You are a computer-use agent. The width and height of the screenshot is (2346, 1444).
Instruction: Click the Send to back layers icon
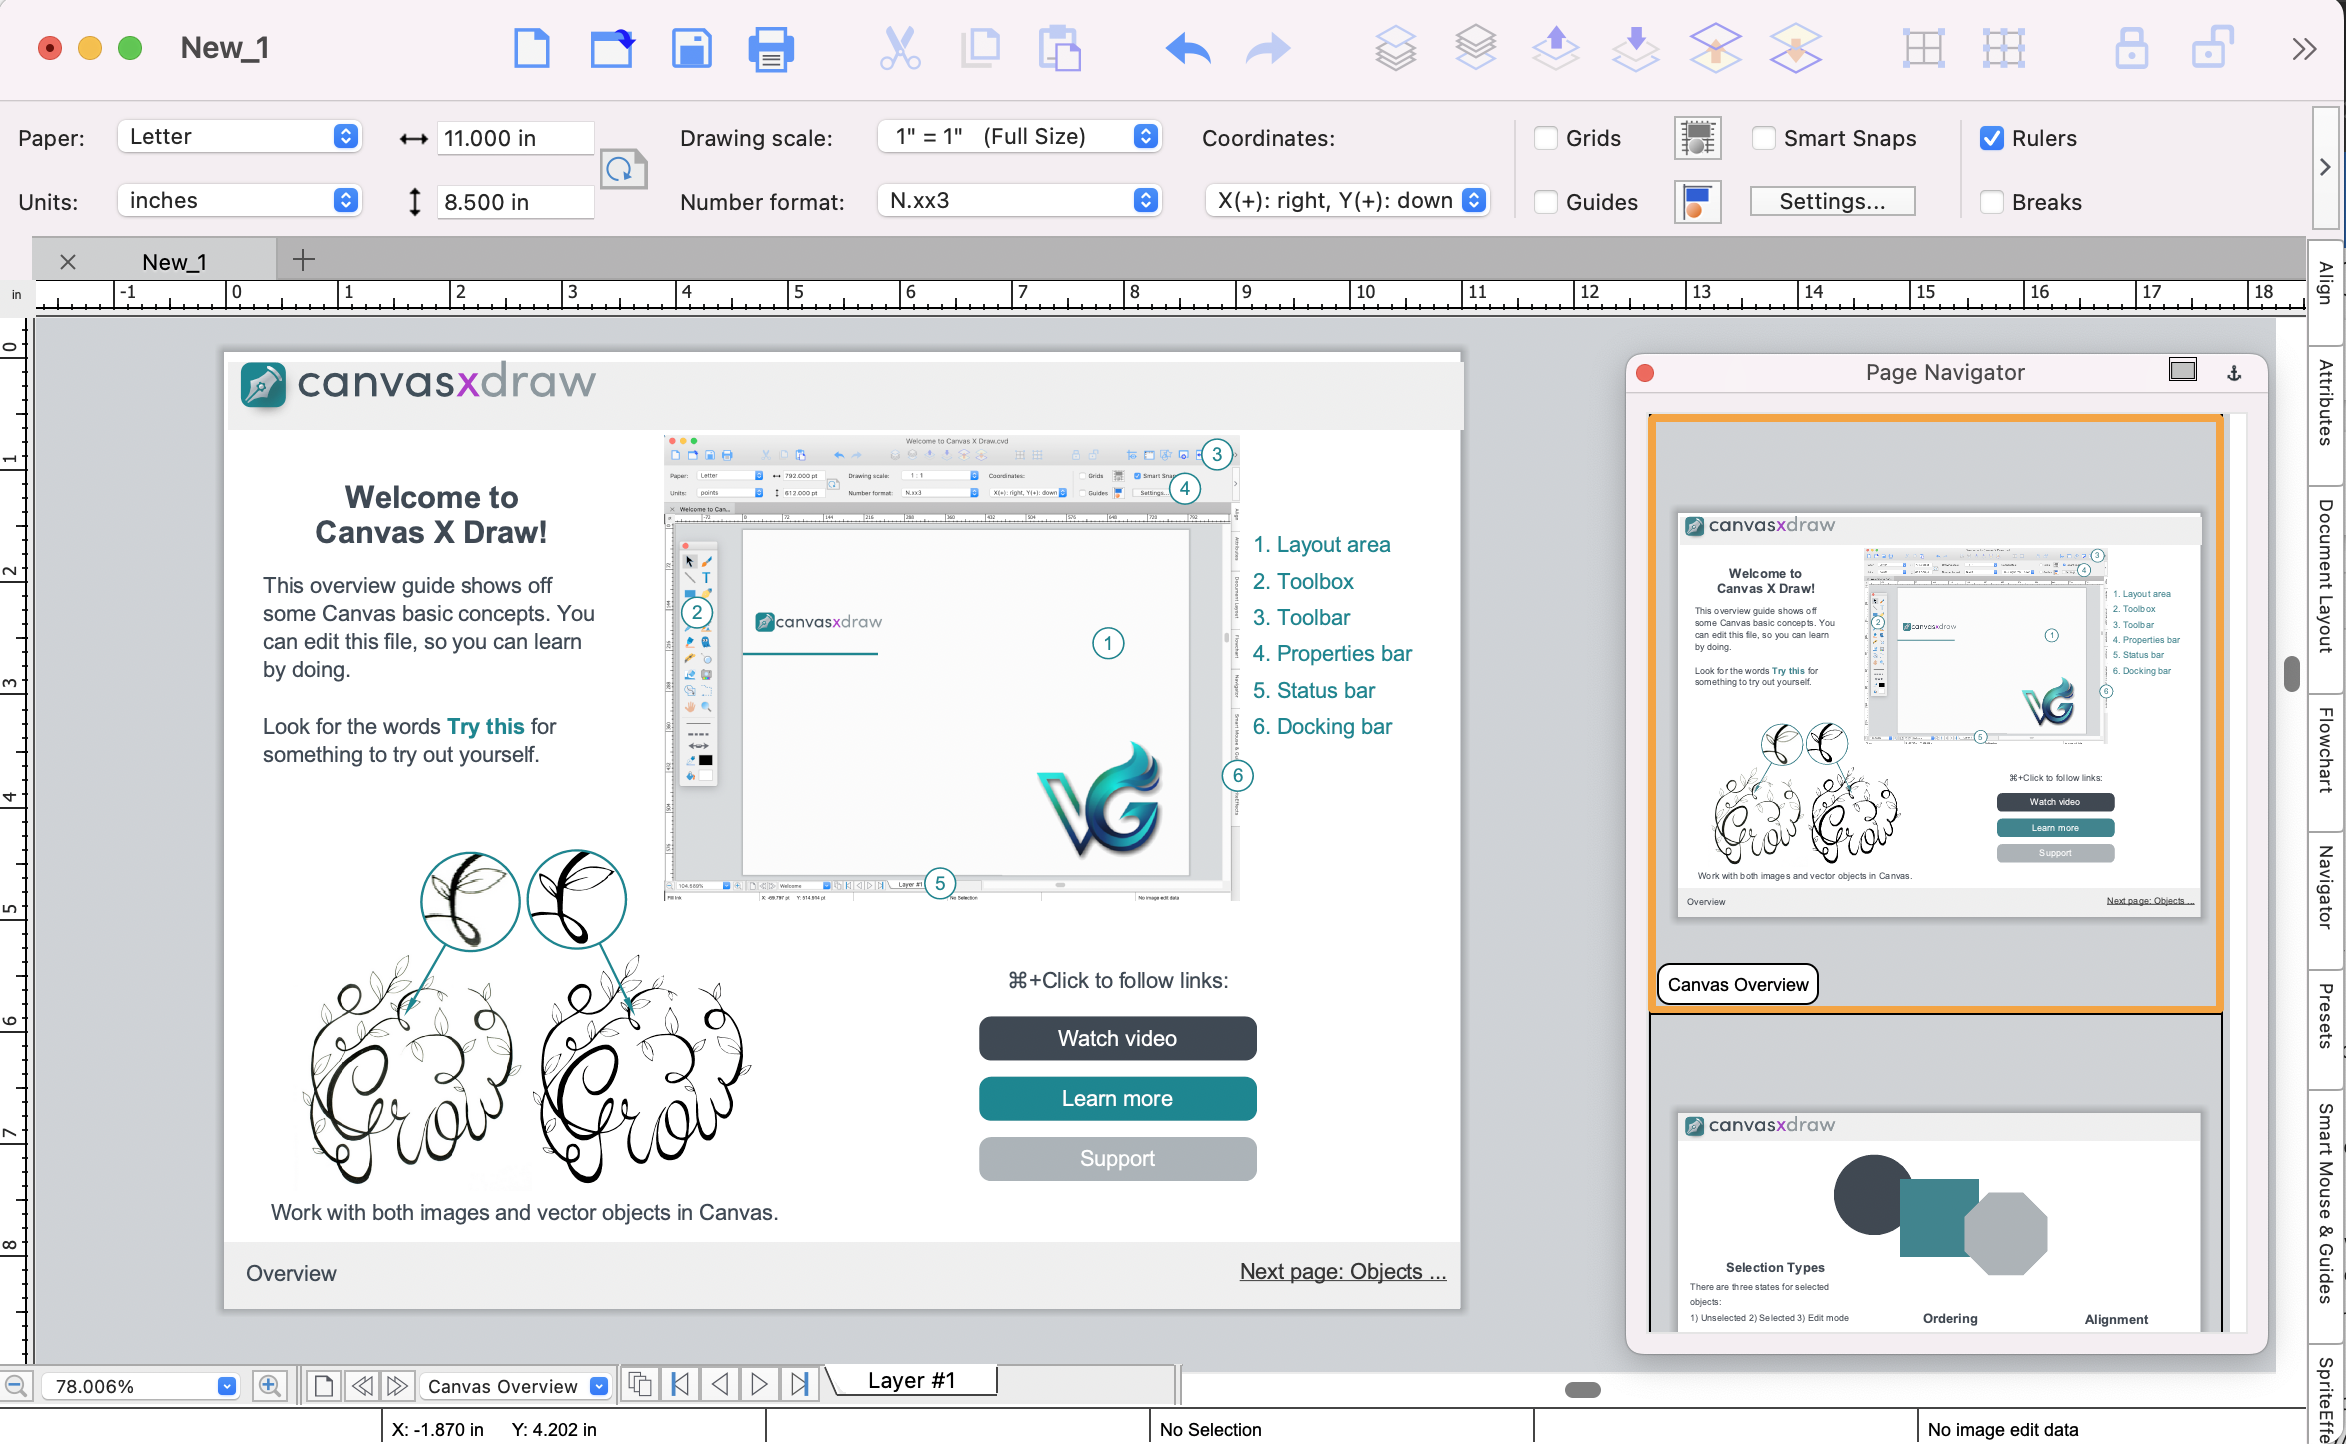[1476, 48]
